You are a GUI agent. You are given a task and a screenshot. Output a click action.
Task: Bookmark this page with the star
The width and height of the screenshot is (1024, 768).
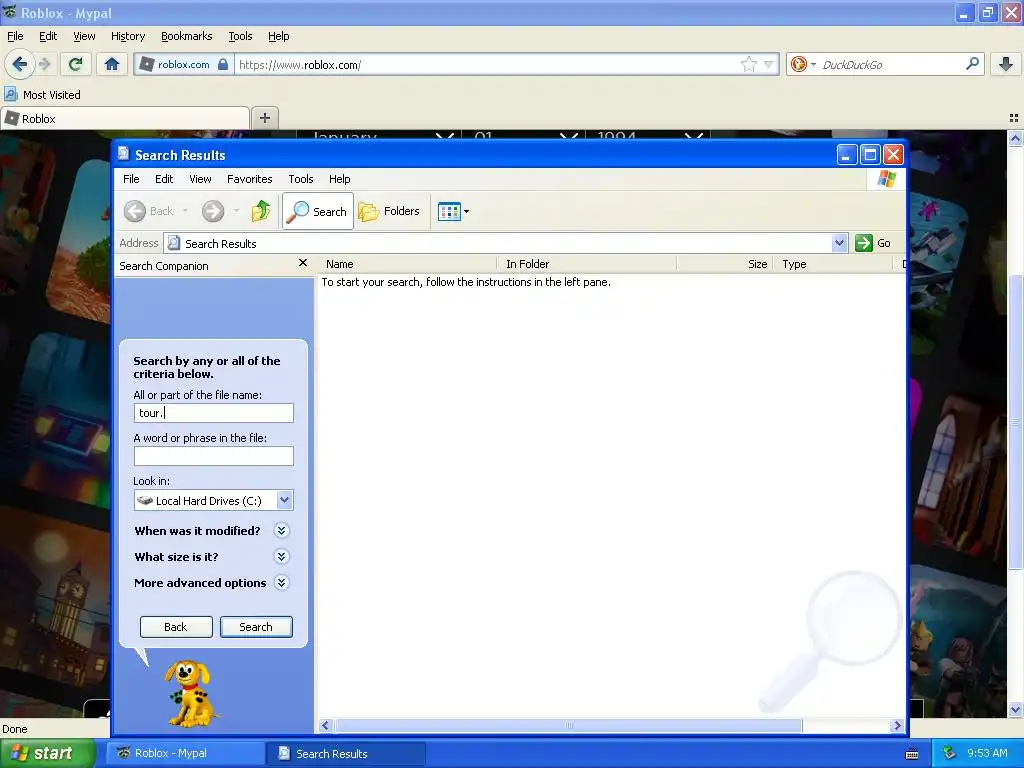pyautogui.click(x=748, y=64)
